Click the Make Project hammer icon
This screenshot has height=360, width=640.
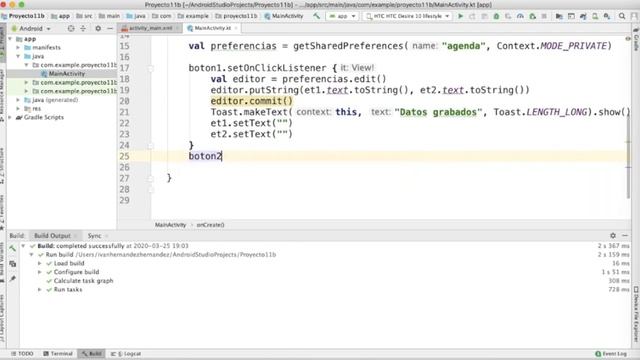(x=316, y=16)
